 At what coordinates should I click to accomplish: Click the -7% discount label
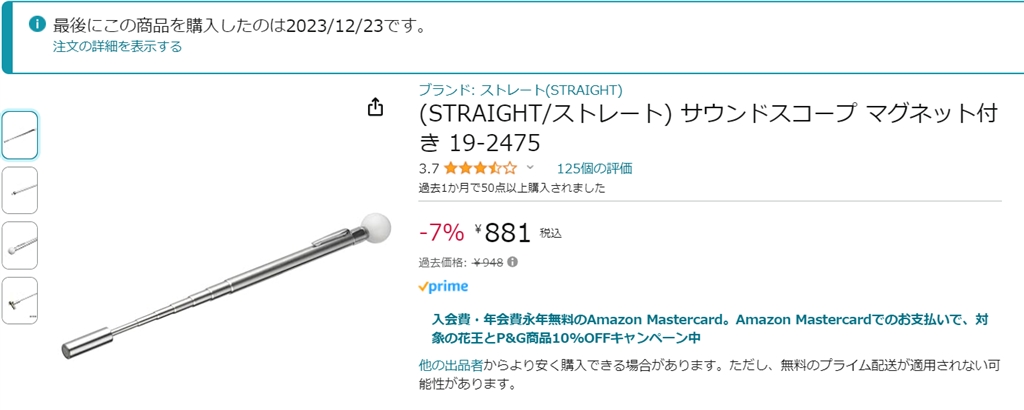441,233
